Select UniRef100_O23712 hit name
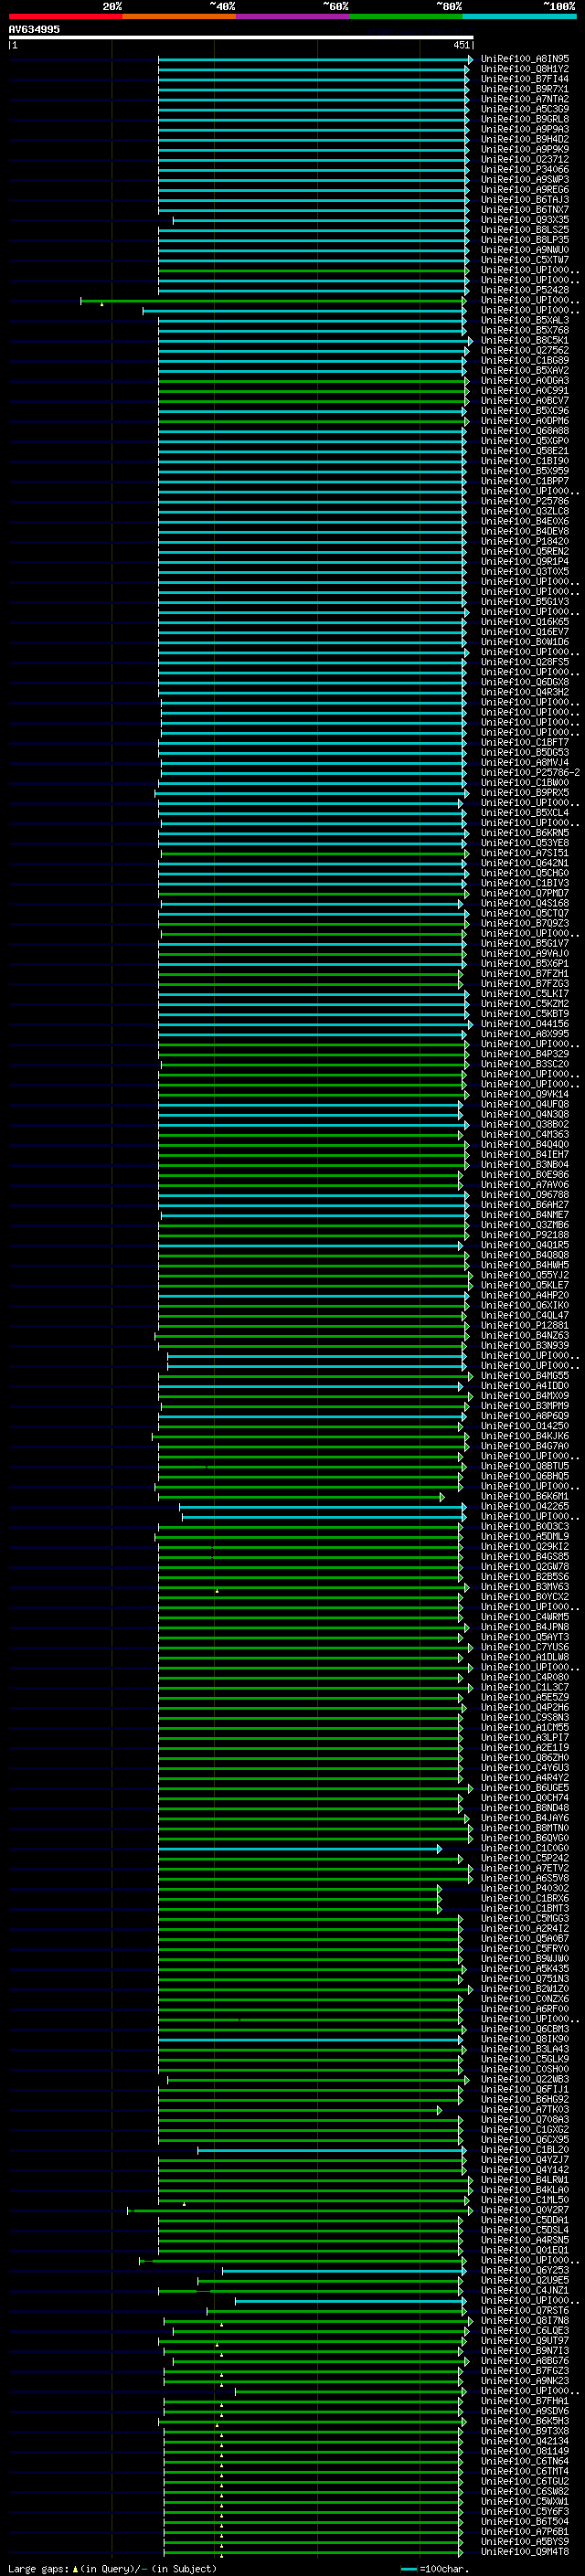This screenshot has height=2576, width=585. click(525, 159)
